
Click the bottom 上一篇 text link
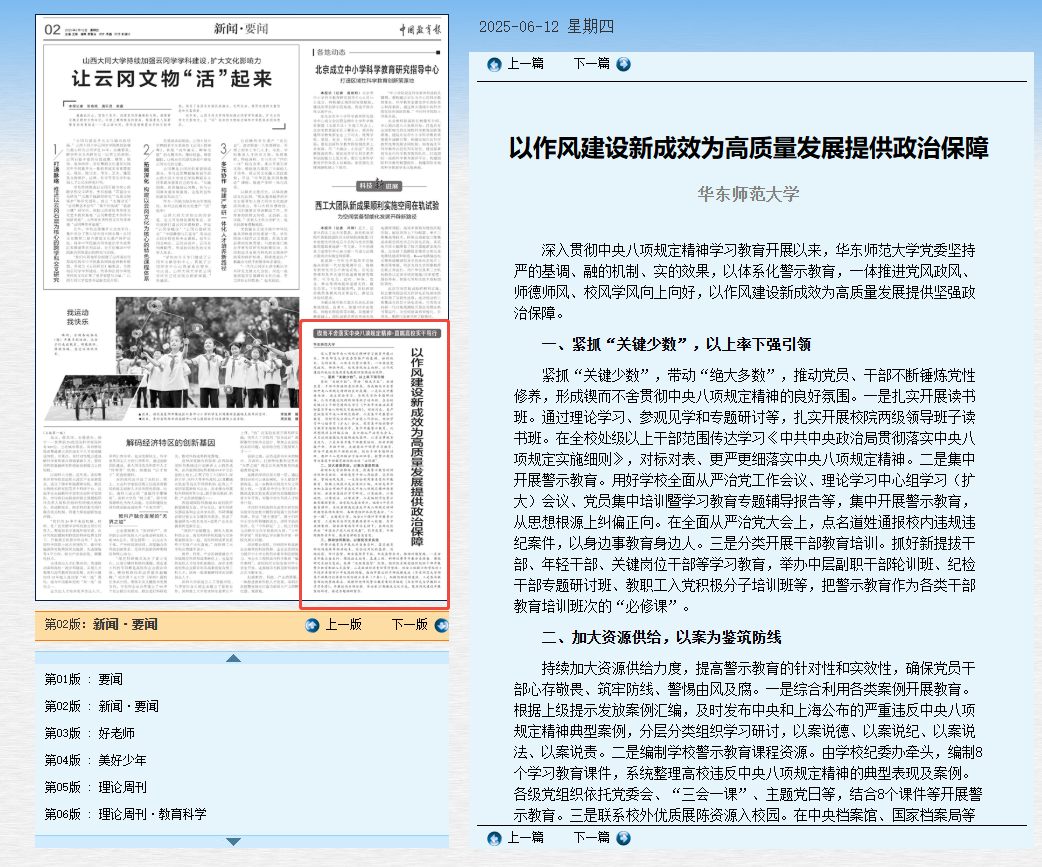click(x=525, y=837)
